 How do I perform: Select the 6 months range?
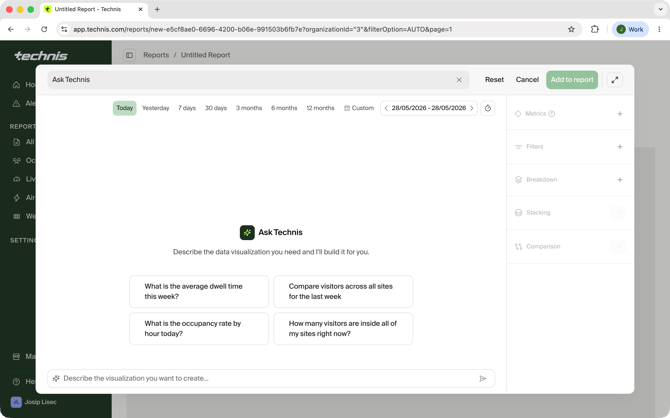284,108
